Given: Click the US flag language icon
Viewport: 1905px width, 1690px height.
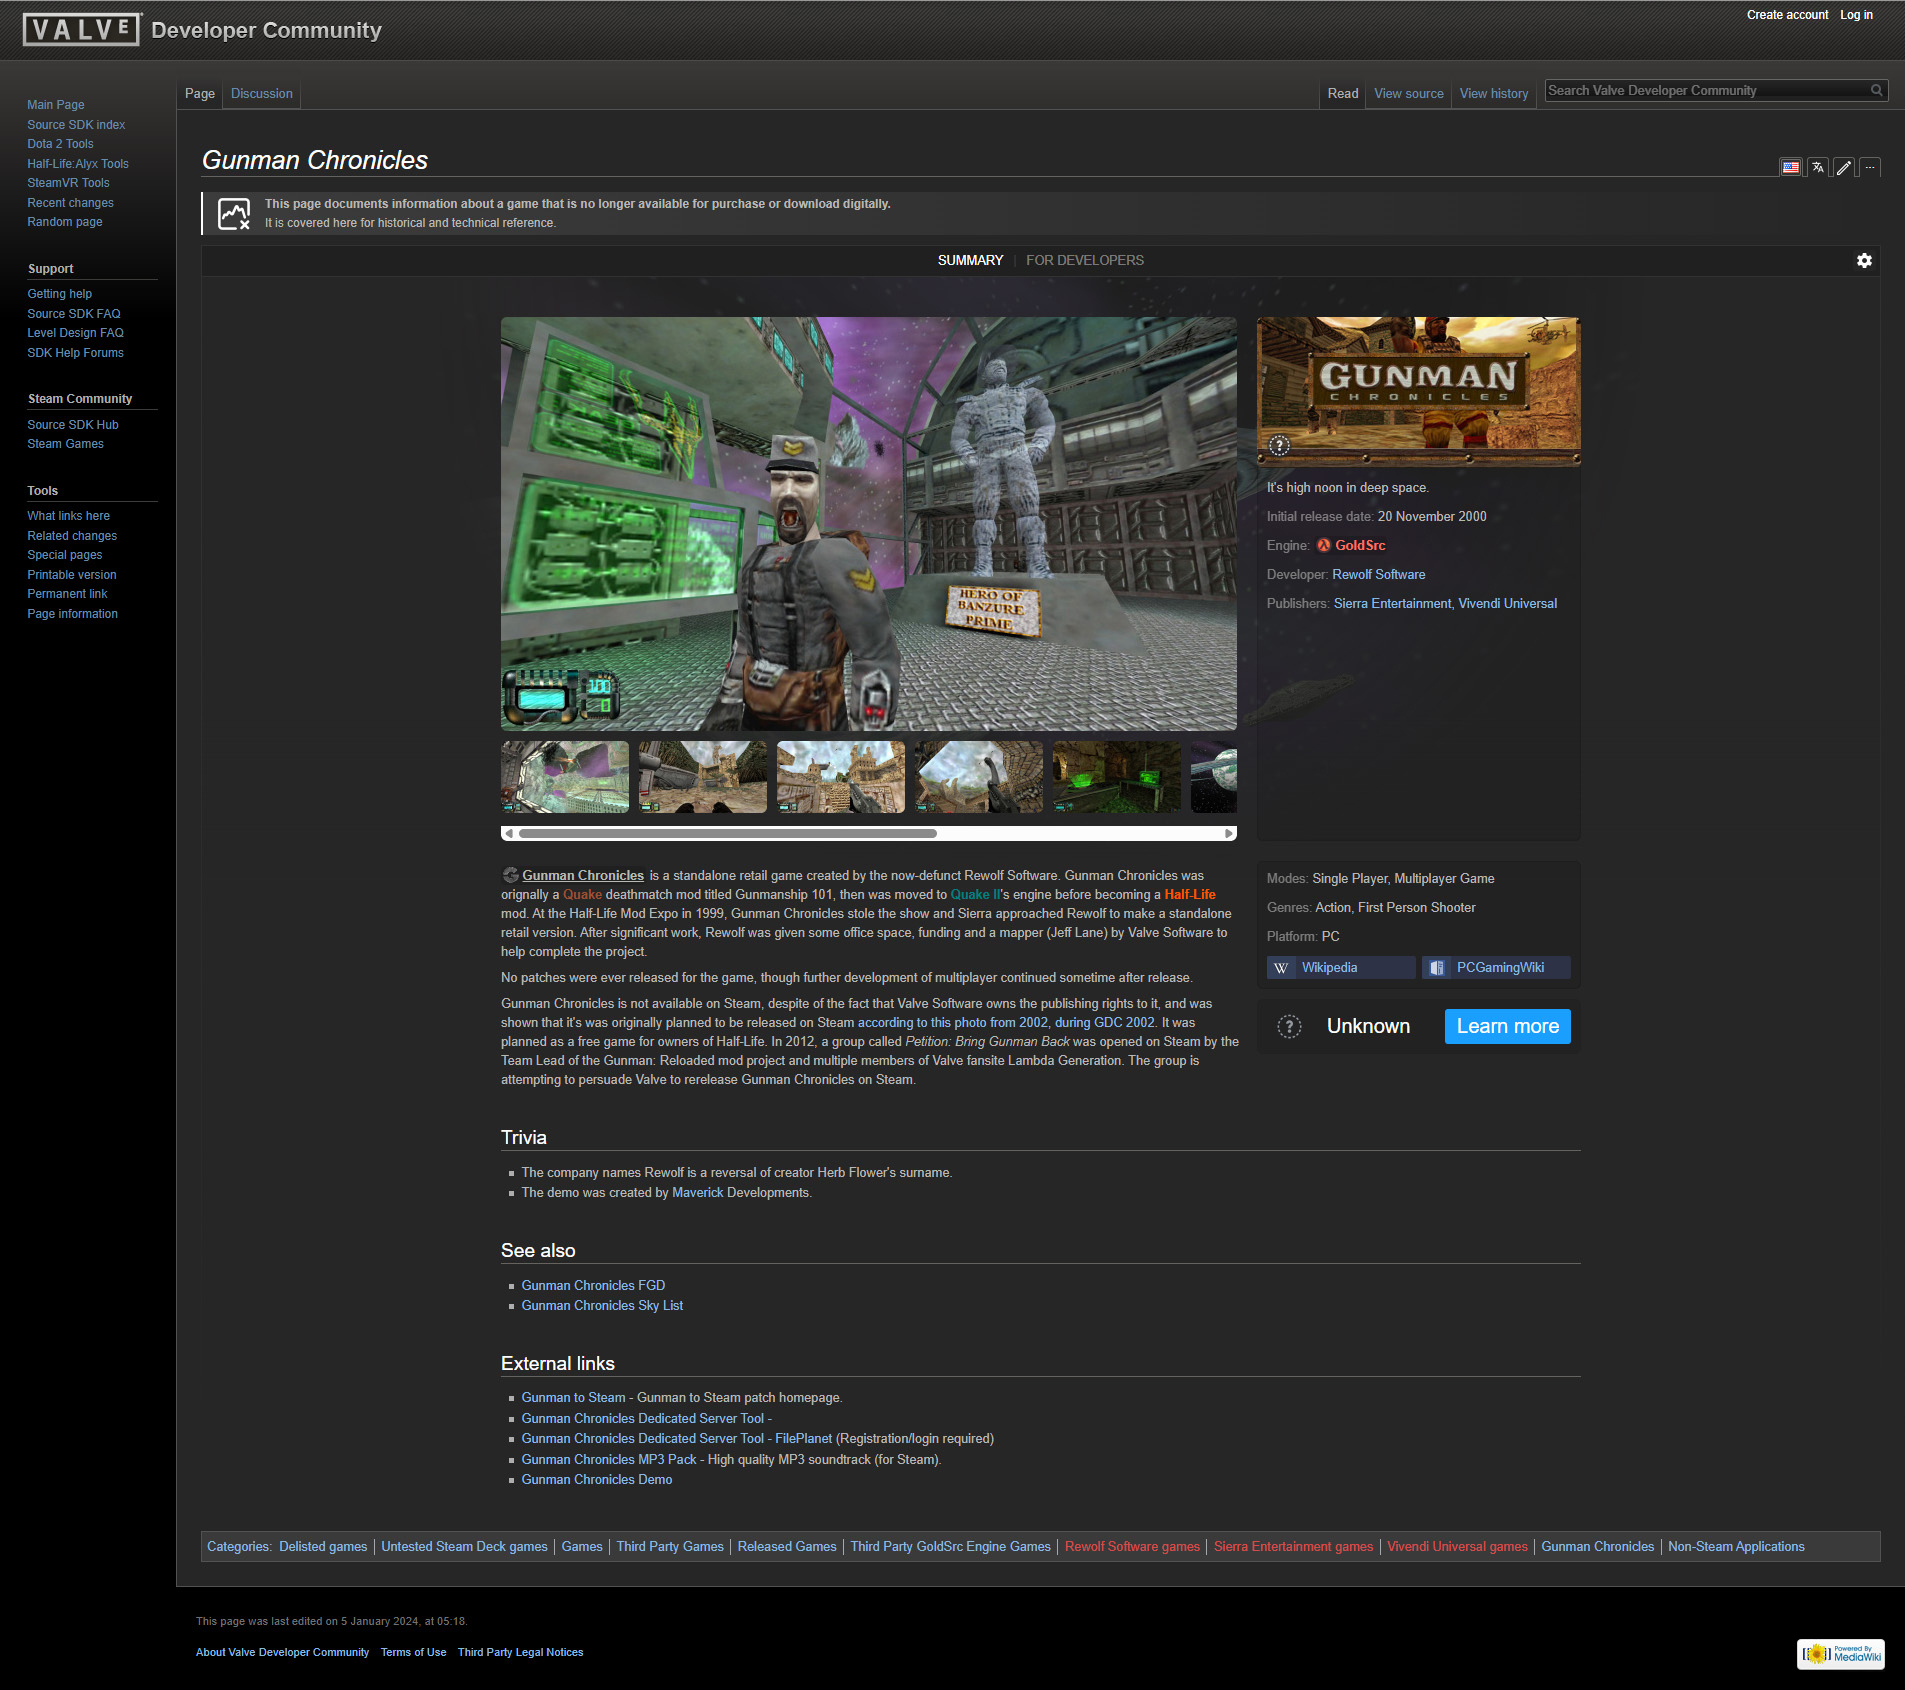Looking at the screenshot, I should point(1791,167).
